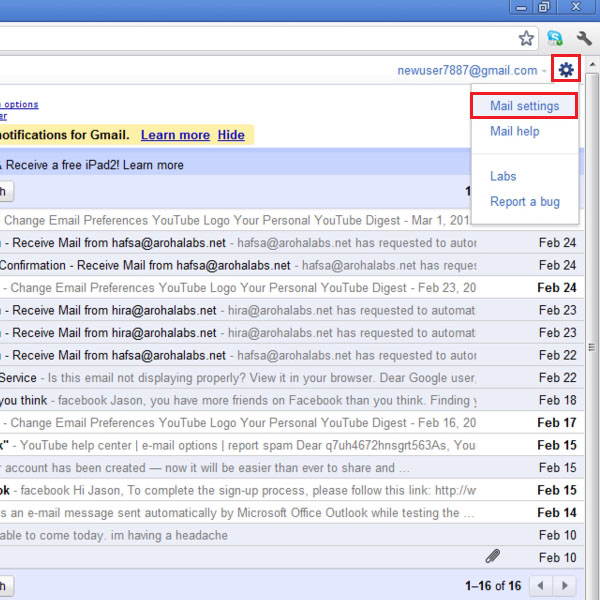Open the im having a headache email

[292, 535]
